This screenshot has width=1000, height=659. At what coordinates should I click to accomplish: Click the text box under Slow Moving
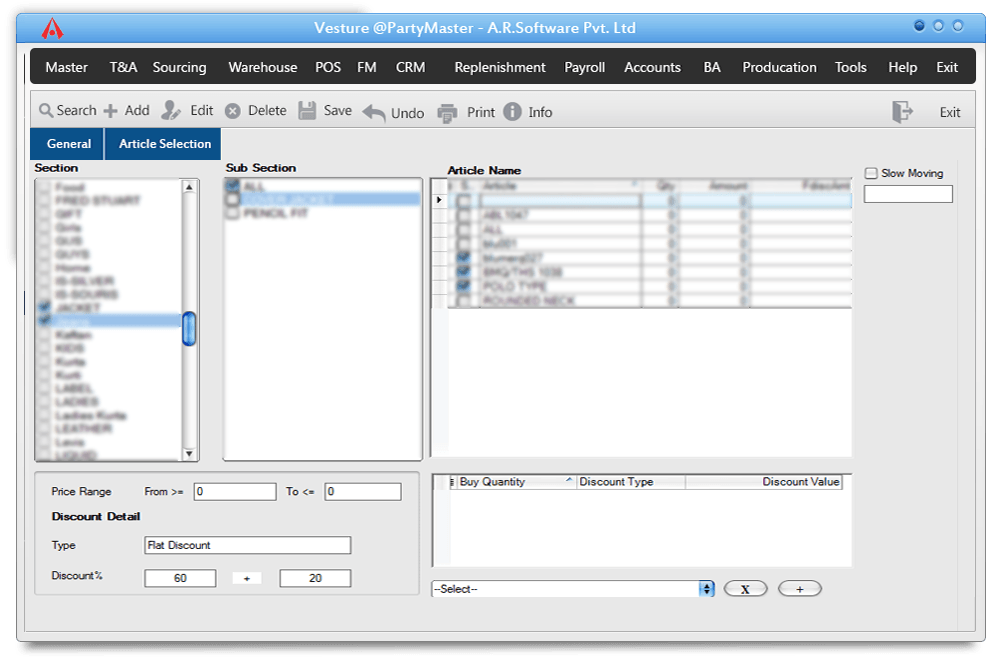pos(908,194)
